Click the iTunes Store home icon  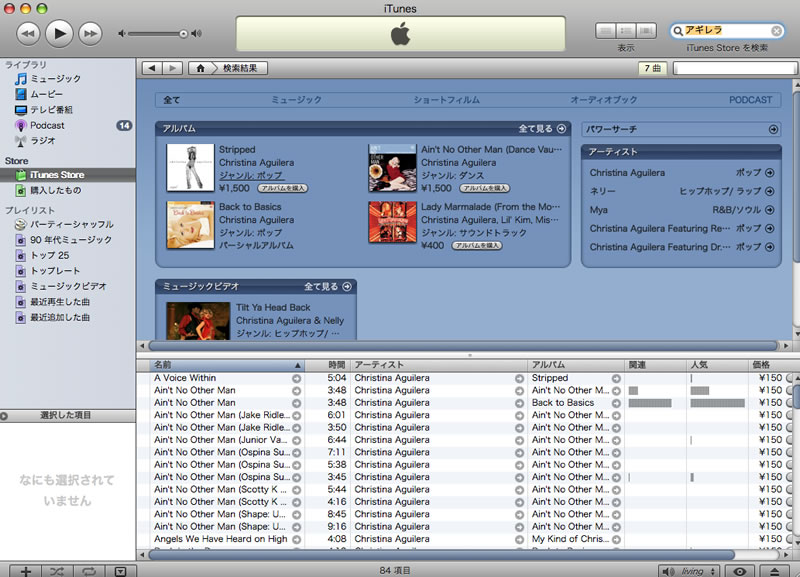201,68
